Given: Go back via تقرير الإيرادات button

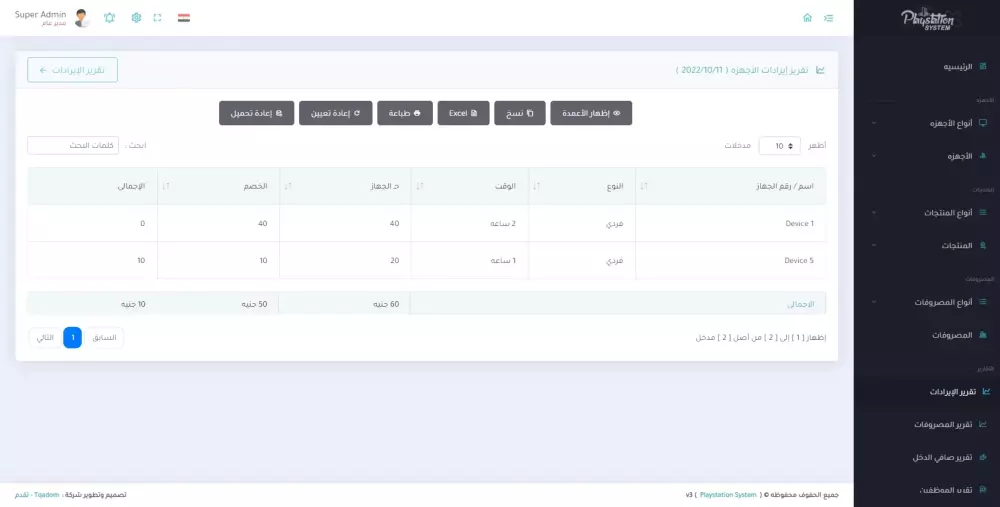Looking at the screenshot, I should click(73, 70).
